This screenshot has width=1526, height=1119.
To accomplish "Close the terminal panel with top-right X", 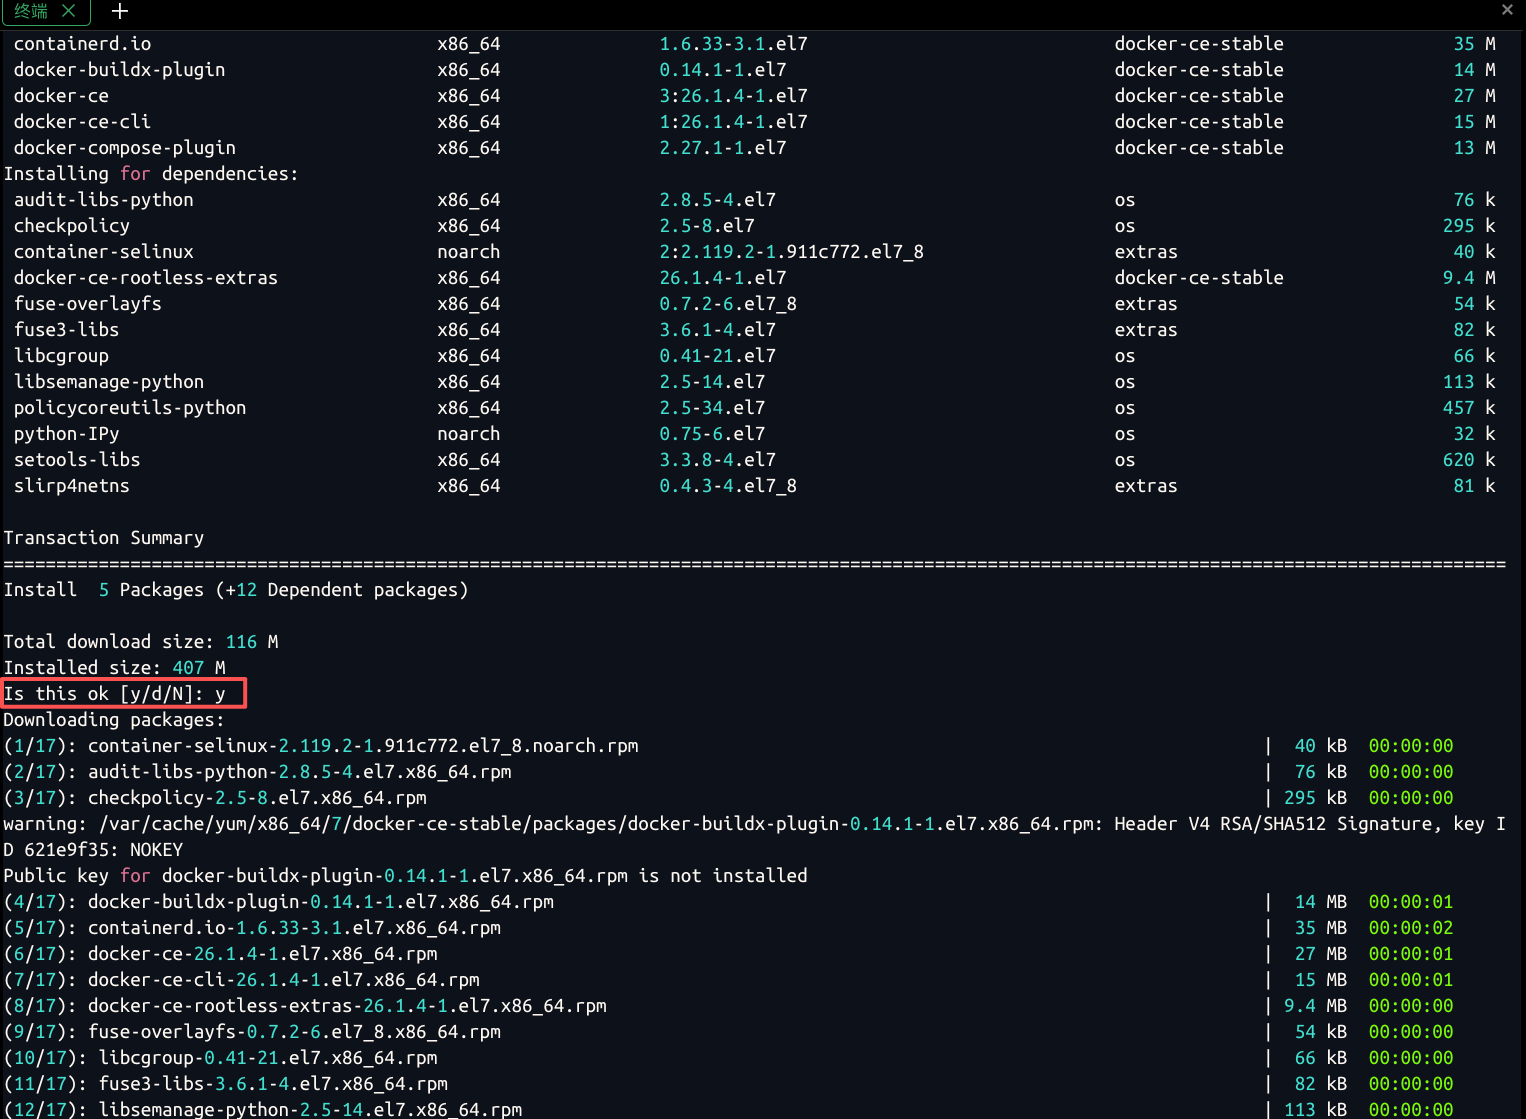I will 1507,10.
